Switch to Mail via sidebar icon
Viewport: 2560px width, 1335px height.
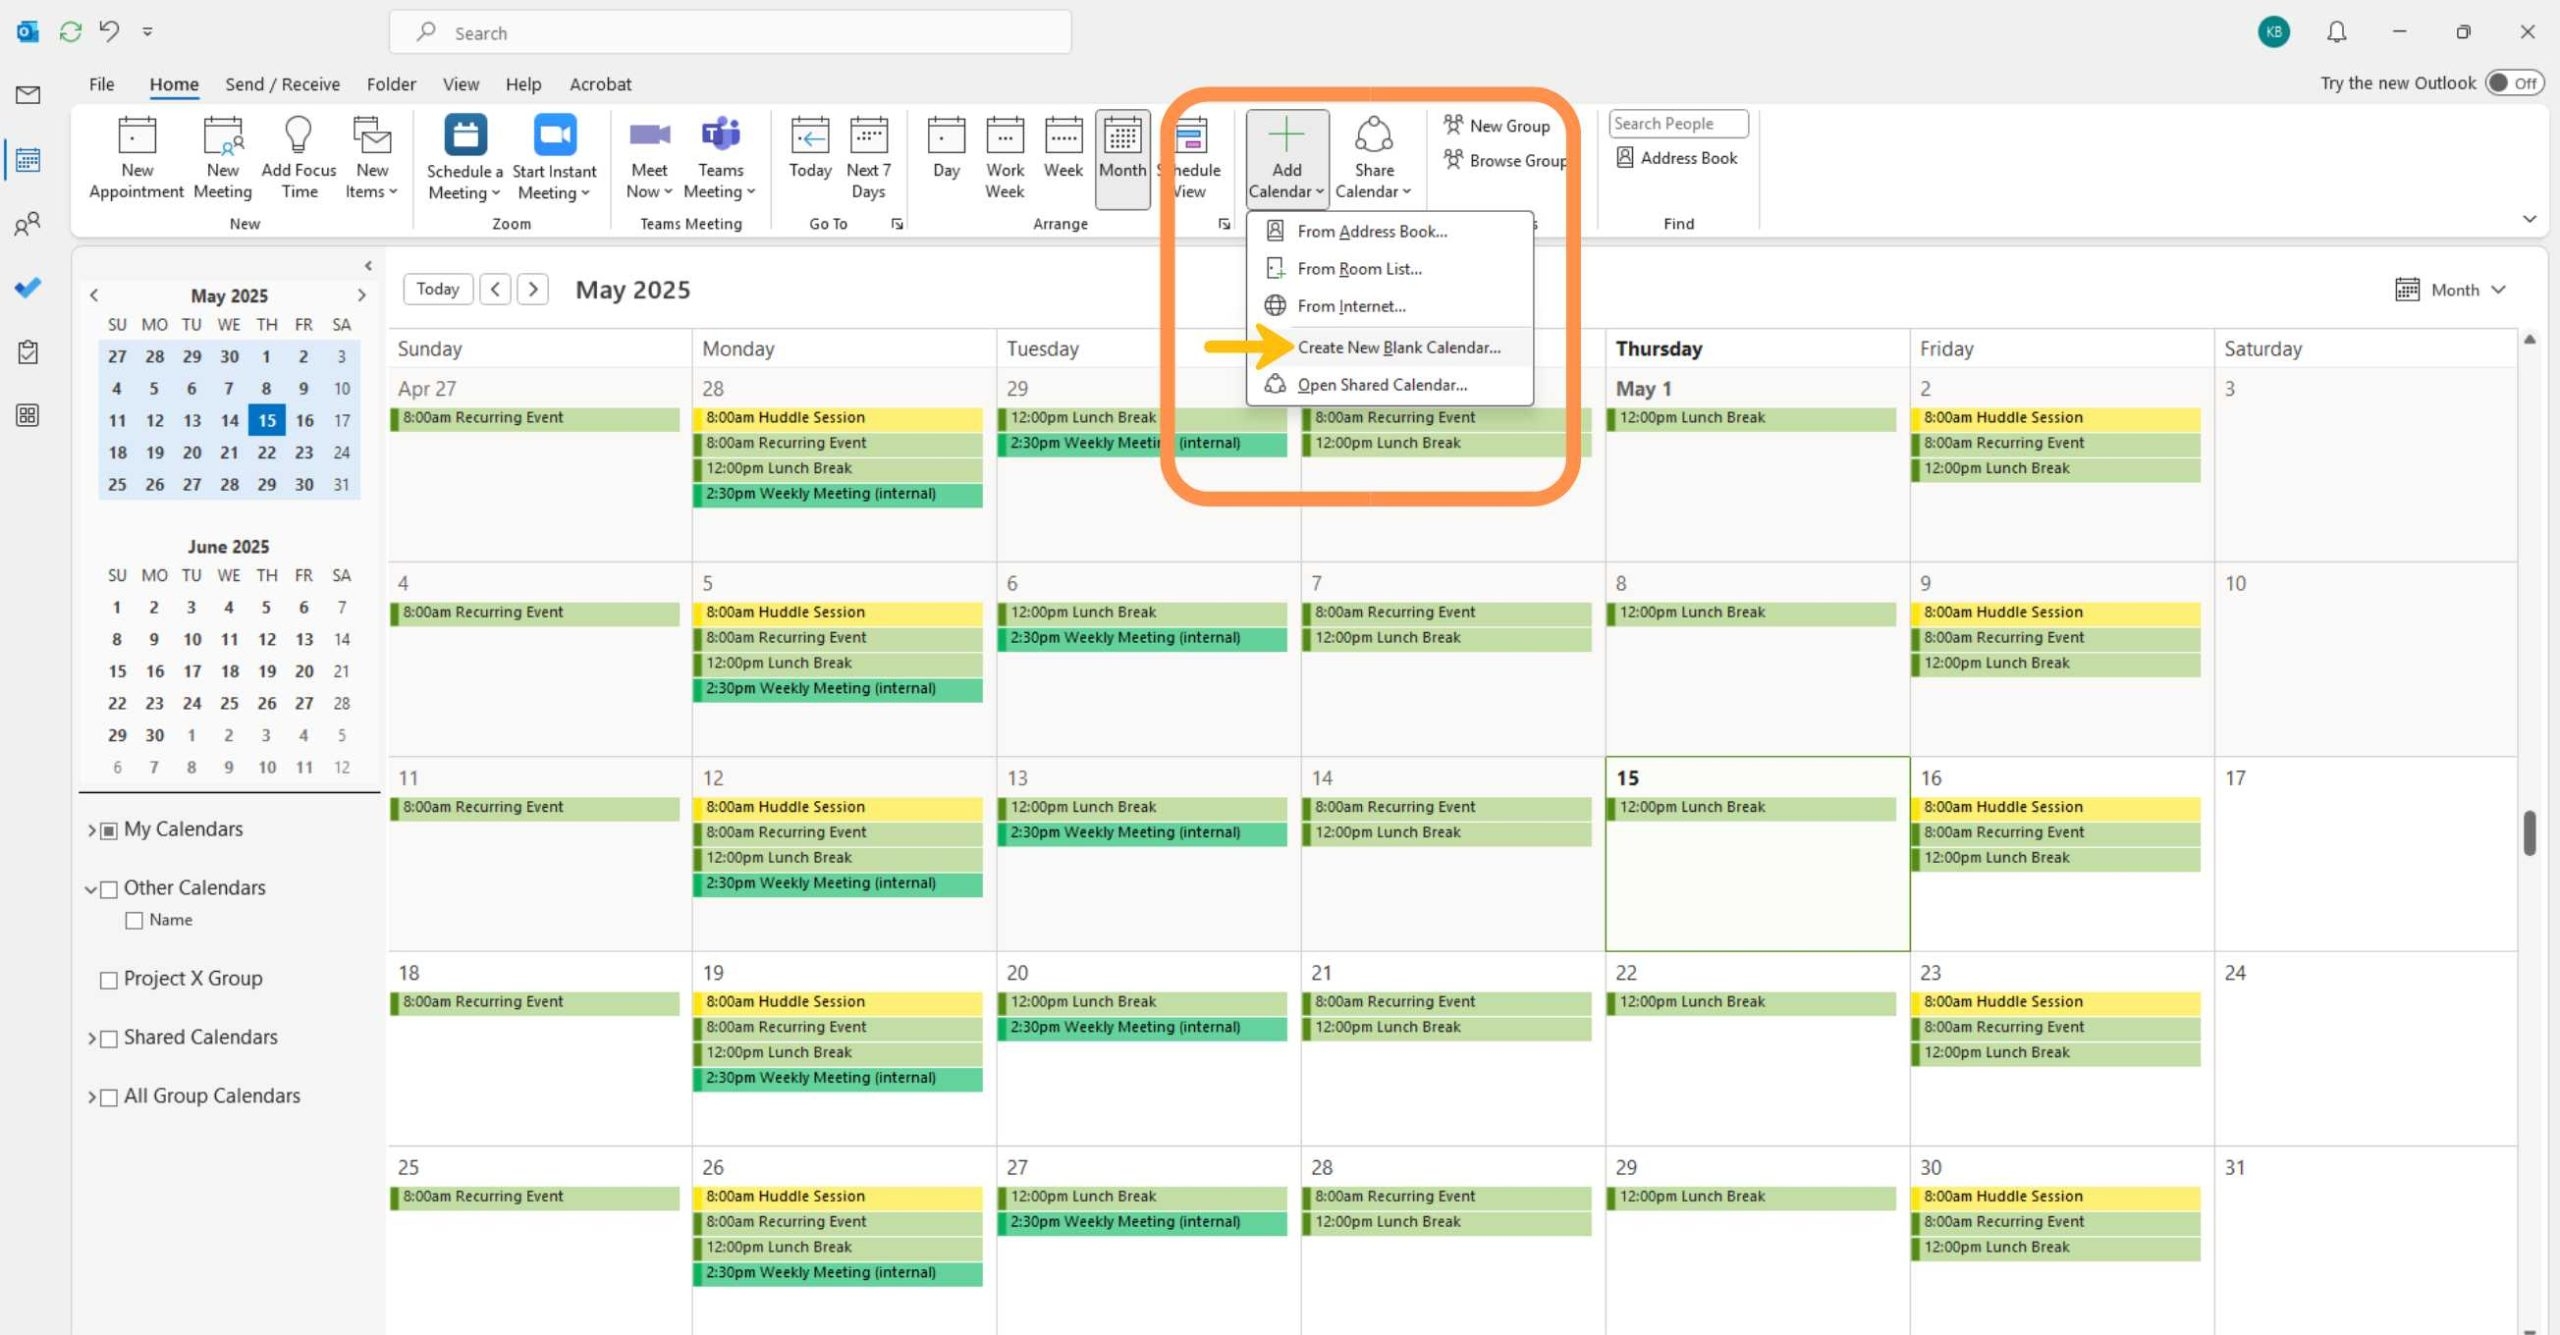pyautogui.click(x=27, y=95)
